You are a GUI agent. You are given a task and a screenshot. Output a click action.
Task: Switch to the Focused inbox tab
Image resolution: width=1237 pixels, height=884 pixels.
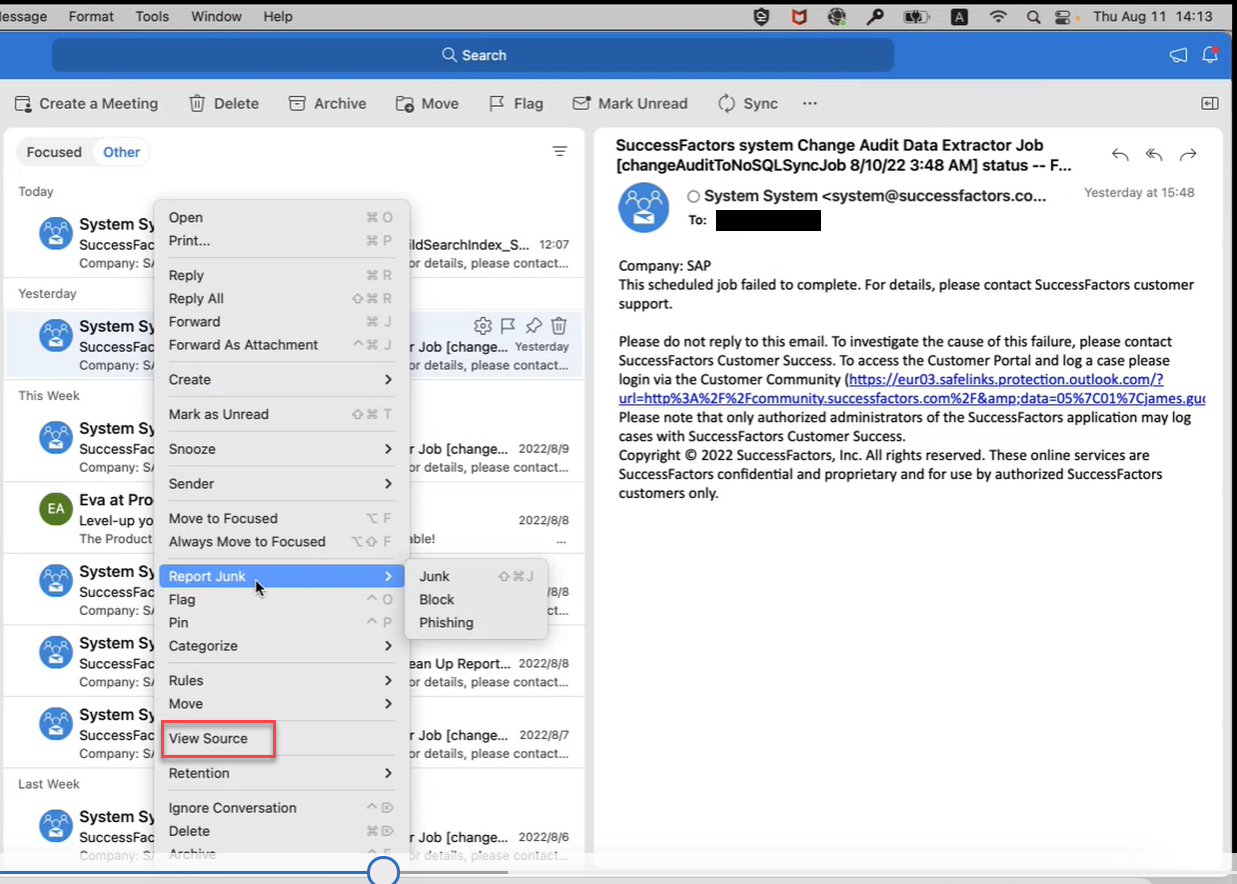click(54, 152)
